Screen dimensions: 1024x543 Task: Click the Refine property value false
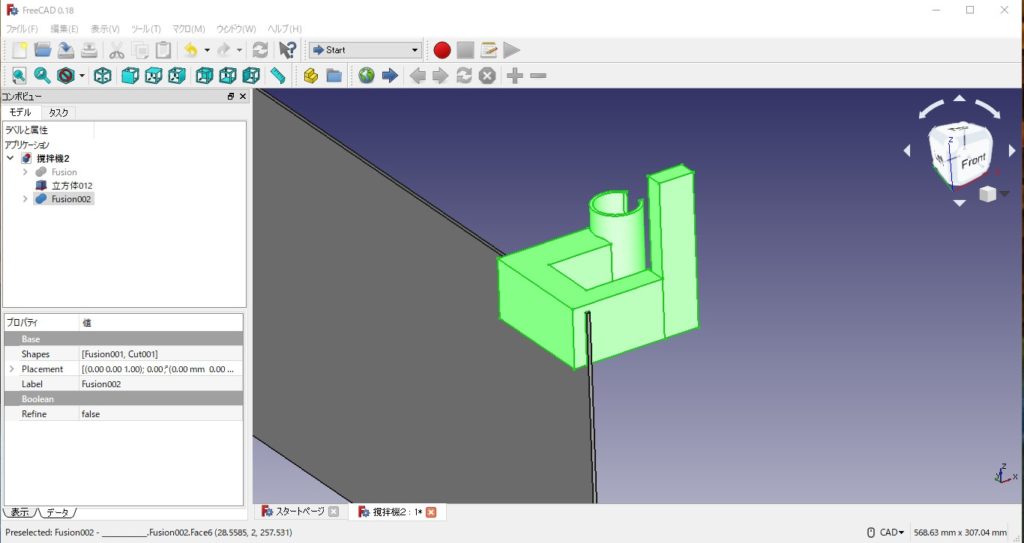click(x=160, y=414)
